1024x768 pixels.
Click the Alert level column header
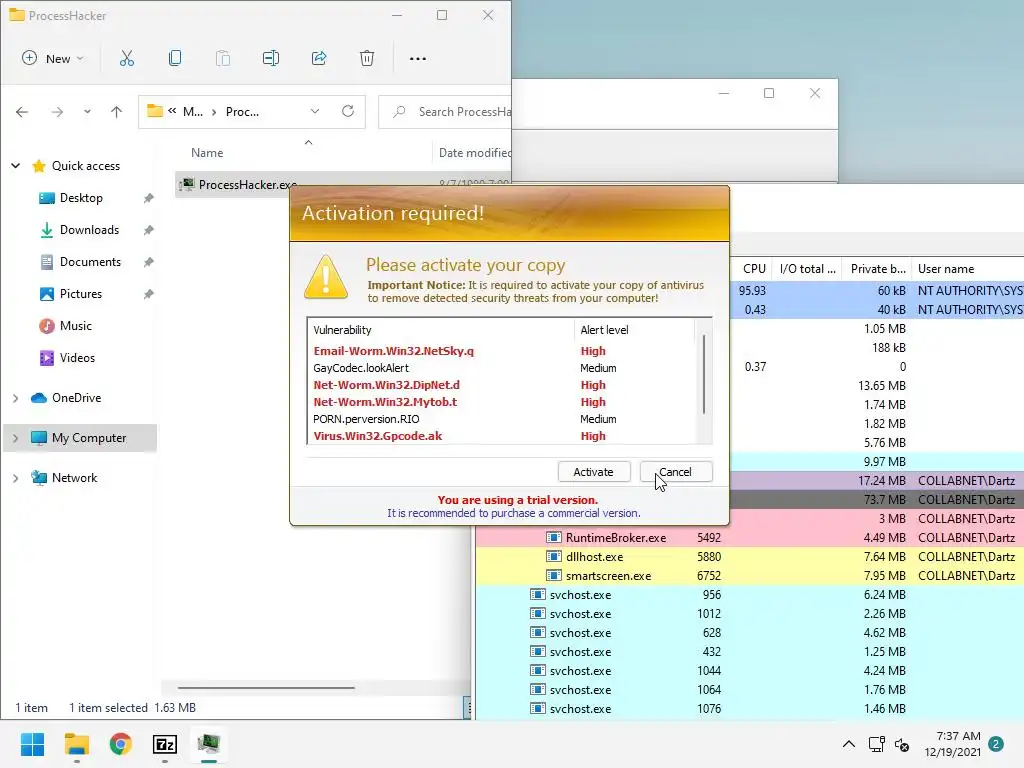coord(634,330)
